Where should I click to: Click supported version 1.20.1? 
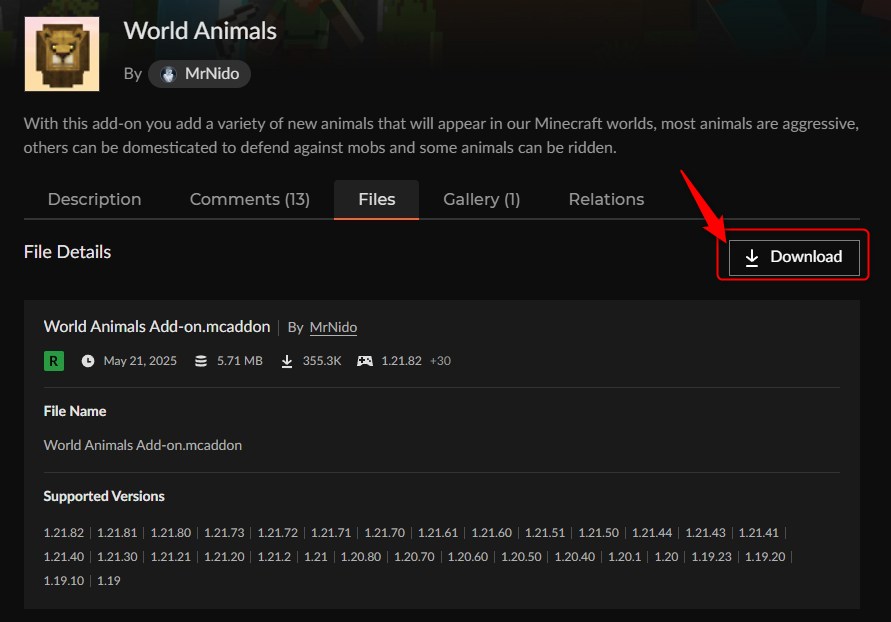coord(624,557)
